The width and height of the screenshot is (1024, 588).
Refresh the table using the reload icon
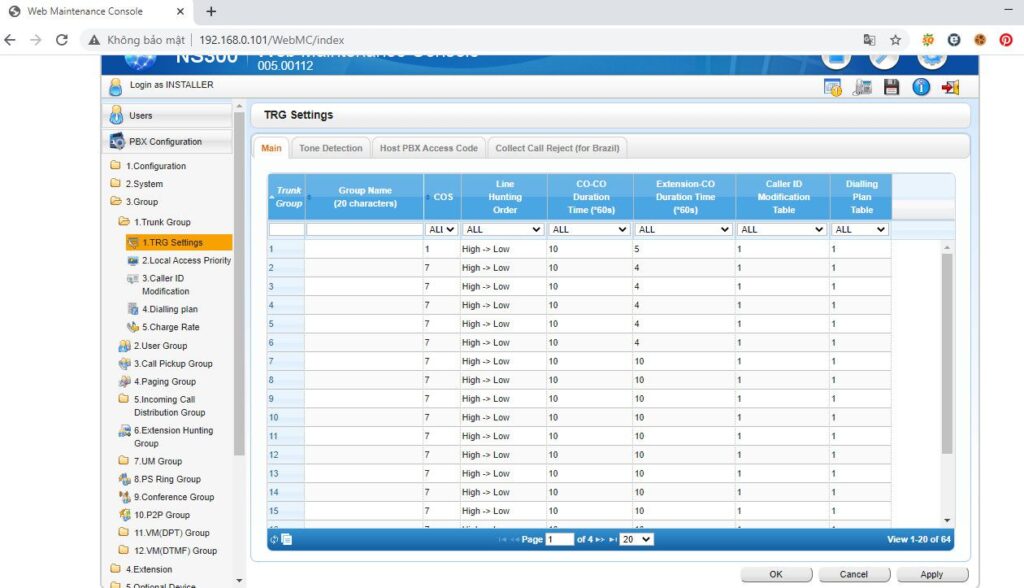click(275, 539)
